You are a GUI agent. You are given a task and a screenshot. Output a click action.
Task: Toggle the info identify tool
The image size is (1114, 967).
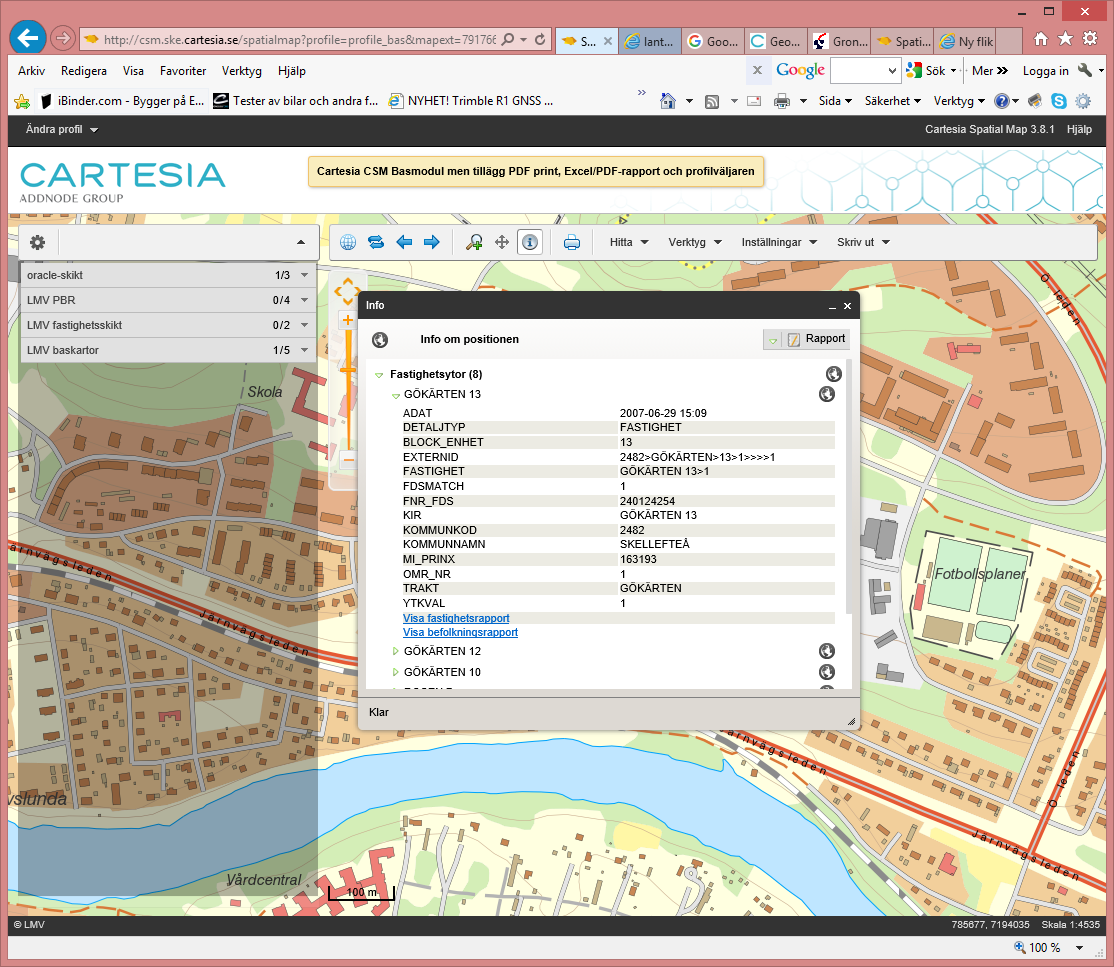530,242
